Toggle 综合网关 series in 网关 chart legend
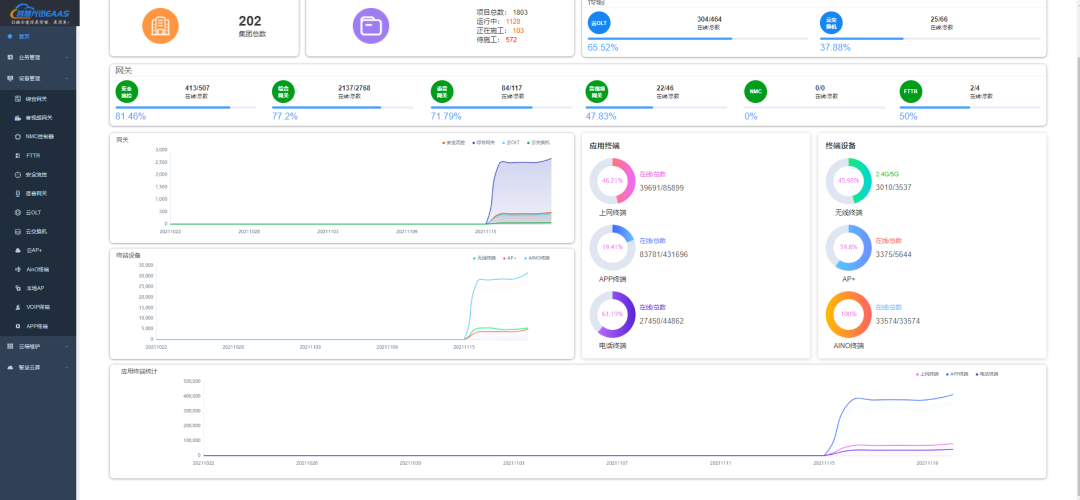 (x=483, y=143)
